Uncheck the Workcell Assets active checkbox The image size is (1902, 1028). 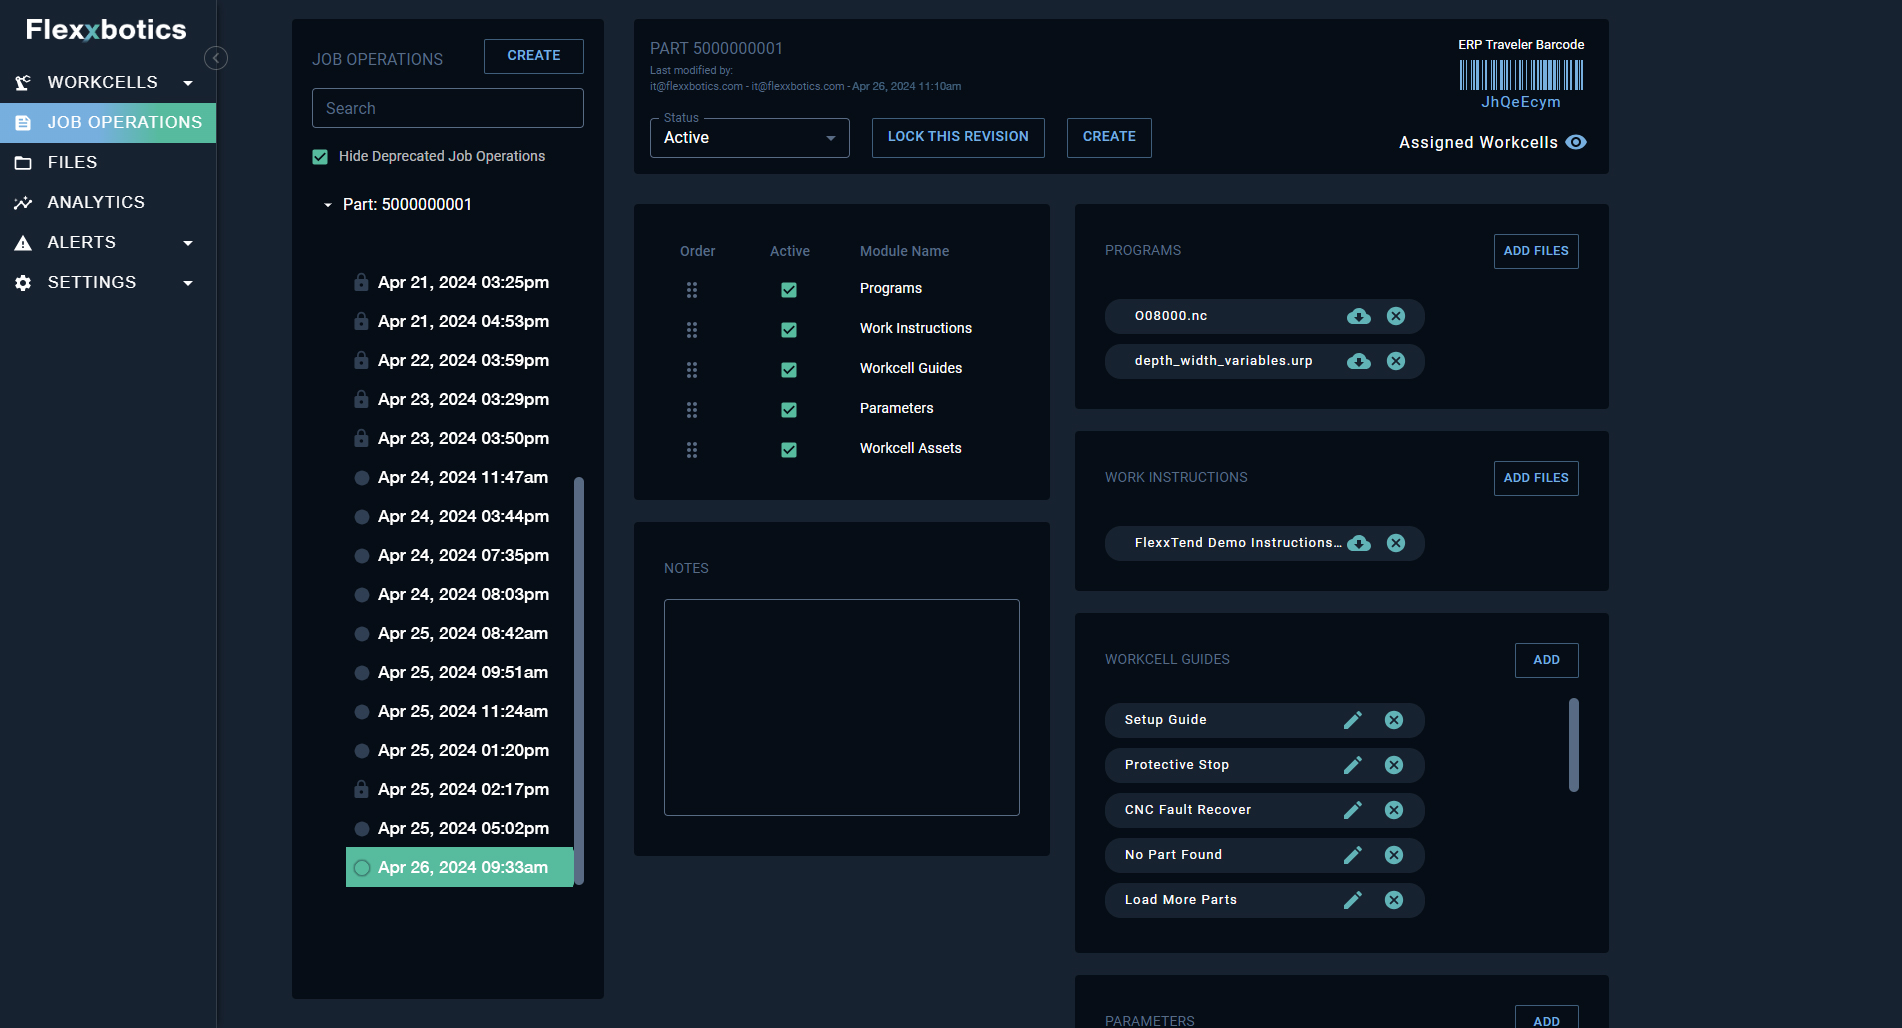coord(789,449)
